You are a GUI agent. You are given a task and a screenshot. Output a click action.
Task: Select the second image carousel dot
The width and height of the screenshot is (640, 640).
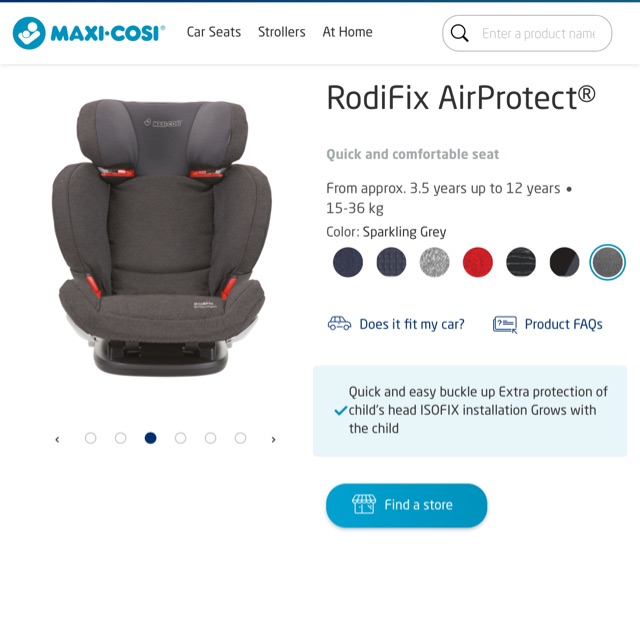(x=120, y=438)
